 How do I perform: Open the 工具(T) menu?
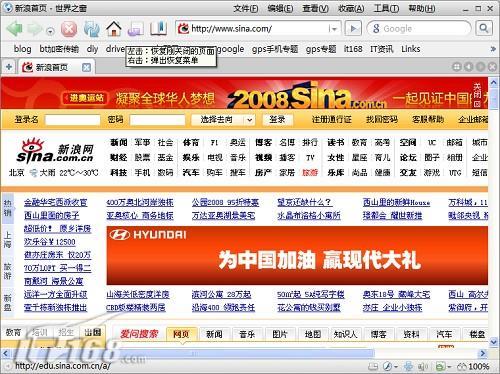(386, 8)
